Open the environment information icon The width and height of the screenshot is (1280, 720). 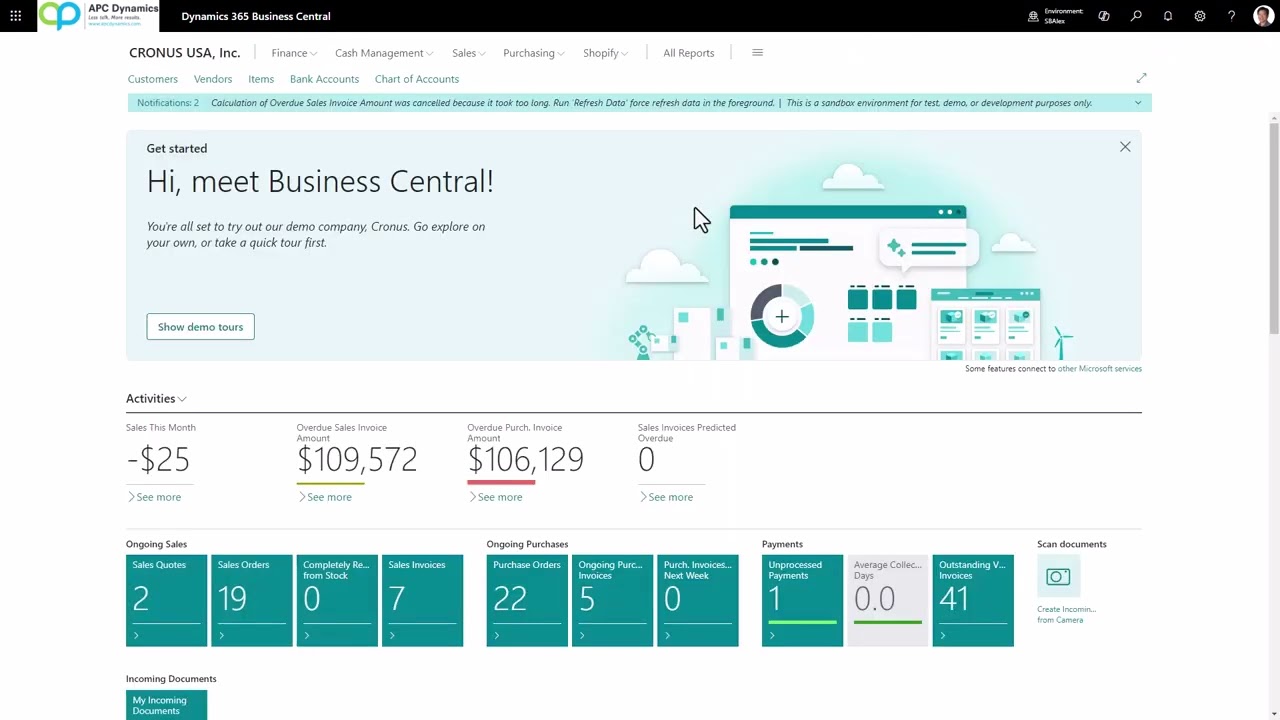[x=1034, y=16]
